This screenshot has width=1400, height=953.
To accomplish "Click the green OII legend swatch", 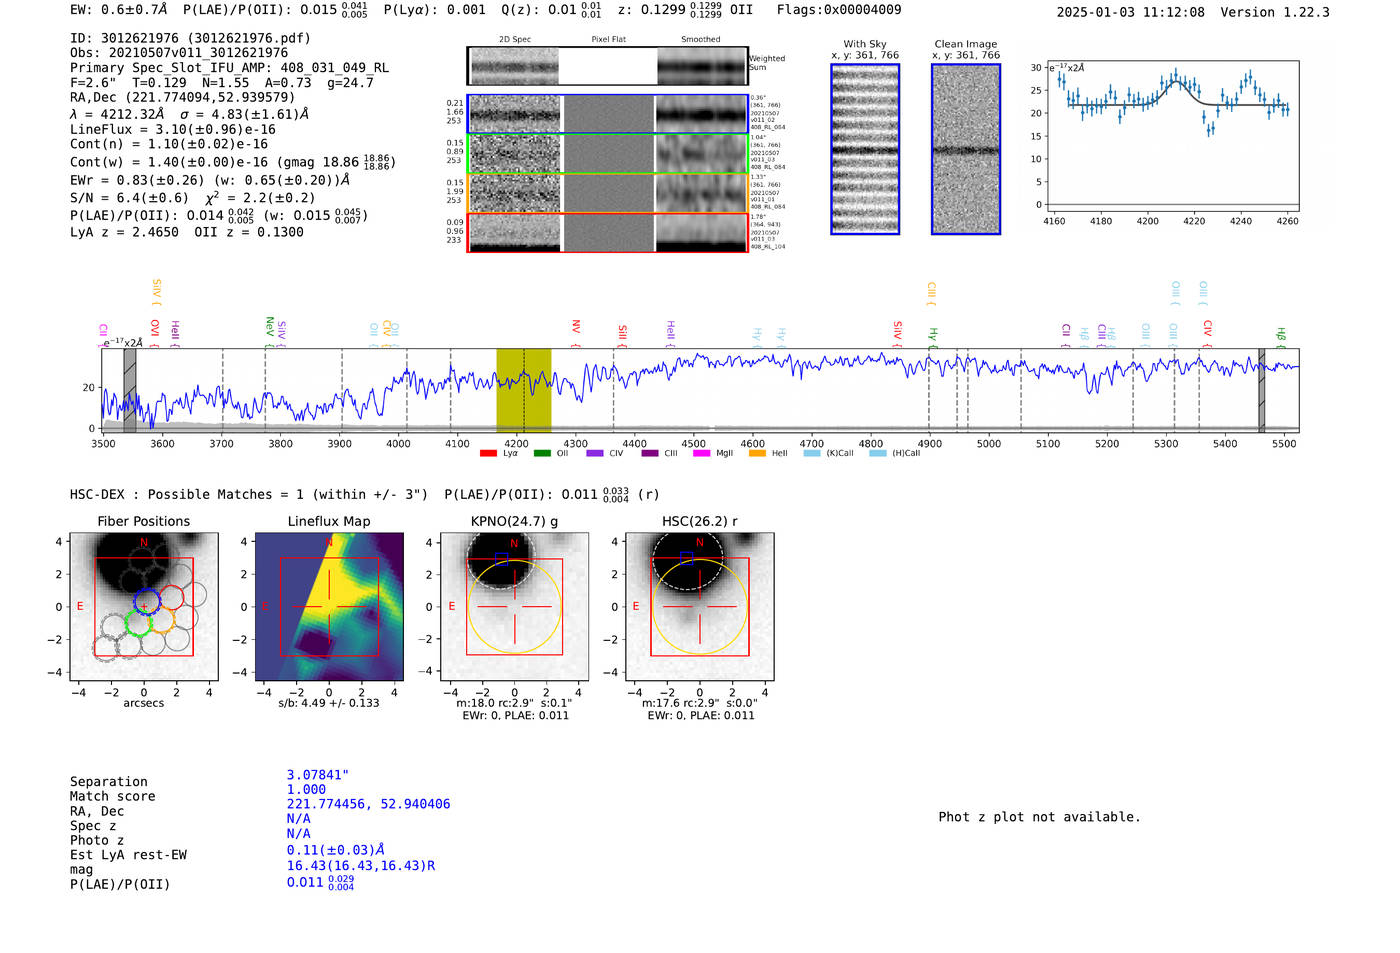I will [542, 454].
